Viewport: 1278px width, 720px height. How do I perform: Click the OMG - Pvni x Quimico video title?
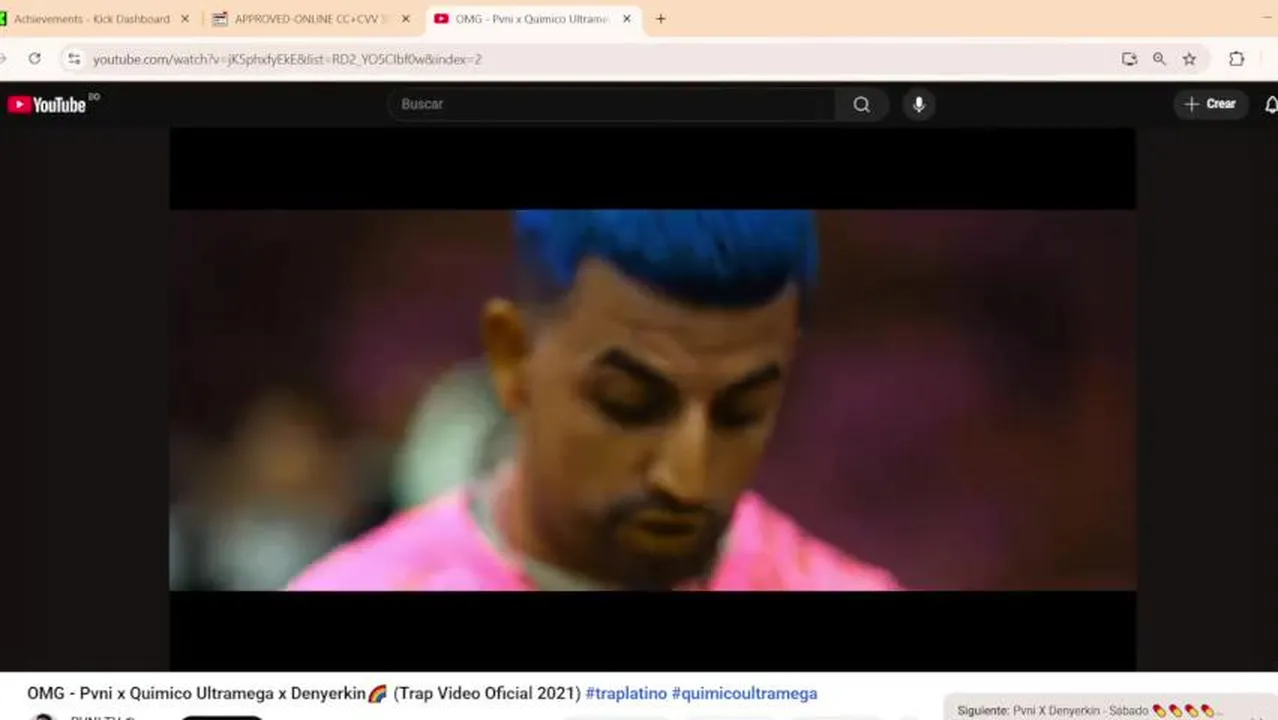304,693
